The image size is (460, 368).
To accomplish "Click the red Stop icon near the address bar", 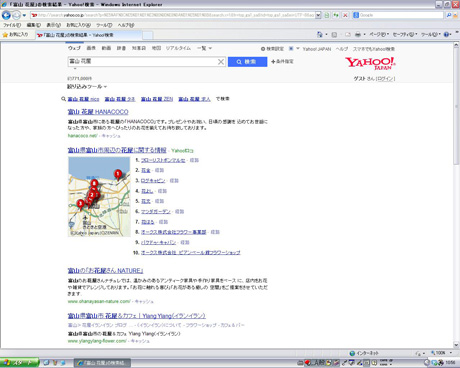I will [x=345, y=15].
